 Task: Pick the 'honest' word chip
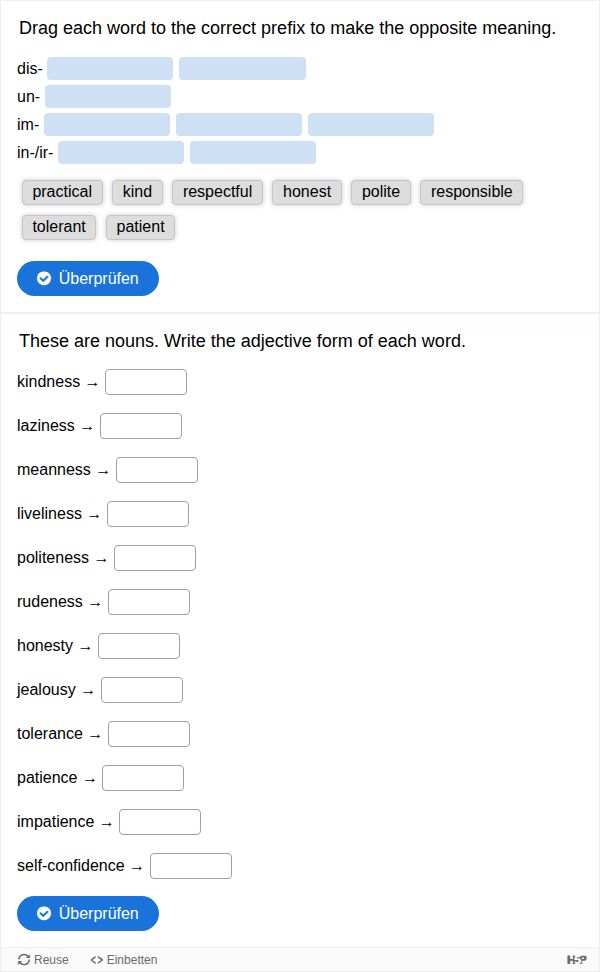tap(307, 192)
